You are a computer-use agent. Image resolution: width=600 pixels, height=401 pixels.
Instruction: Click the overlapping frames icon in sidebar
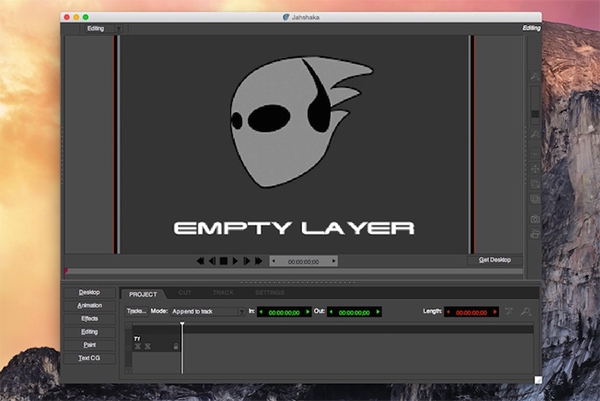[535, 199]
